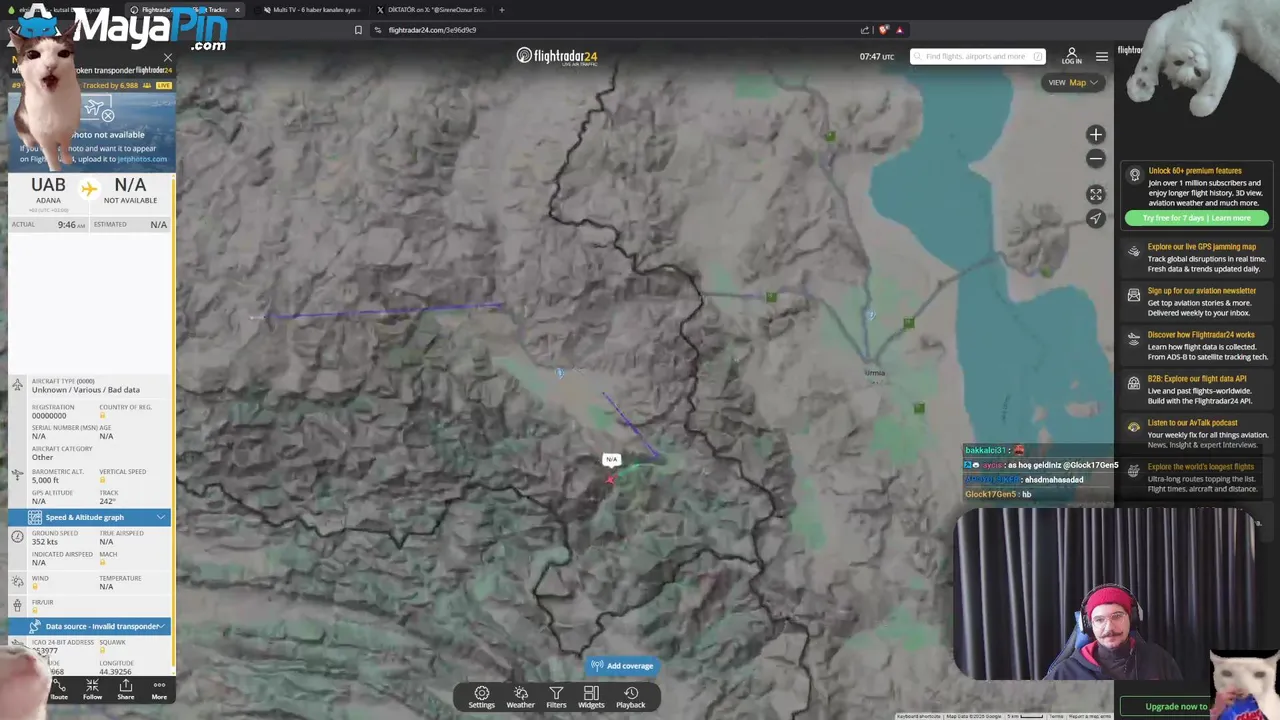Click the Find flights search field

(x=977, y=56)
